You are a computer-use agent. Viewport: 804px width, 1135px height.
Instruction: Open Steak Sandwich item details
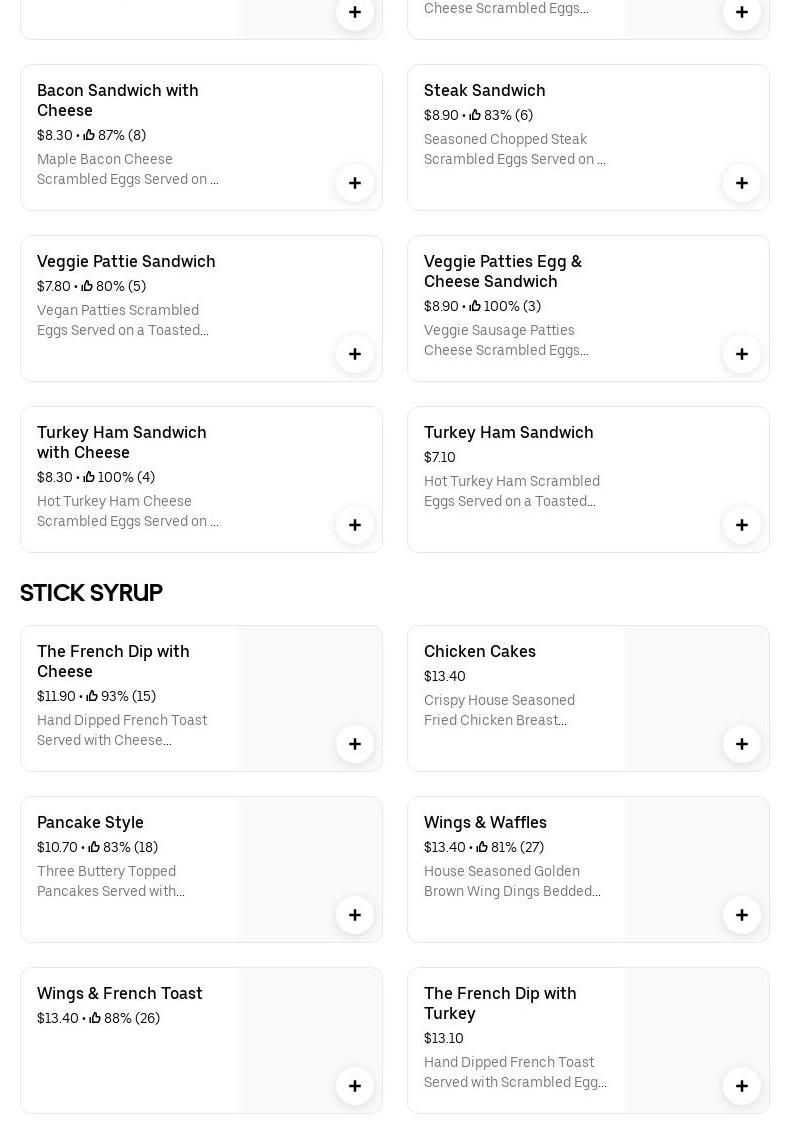click(484, 90)
